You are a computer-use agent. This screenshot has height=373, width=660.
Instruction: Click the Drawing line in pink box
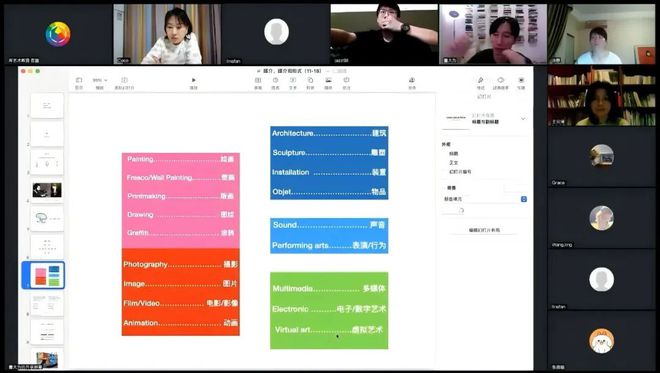[x=181, y=215]
